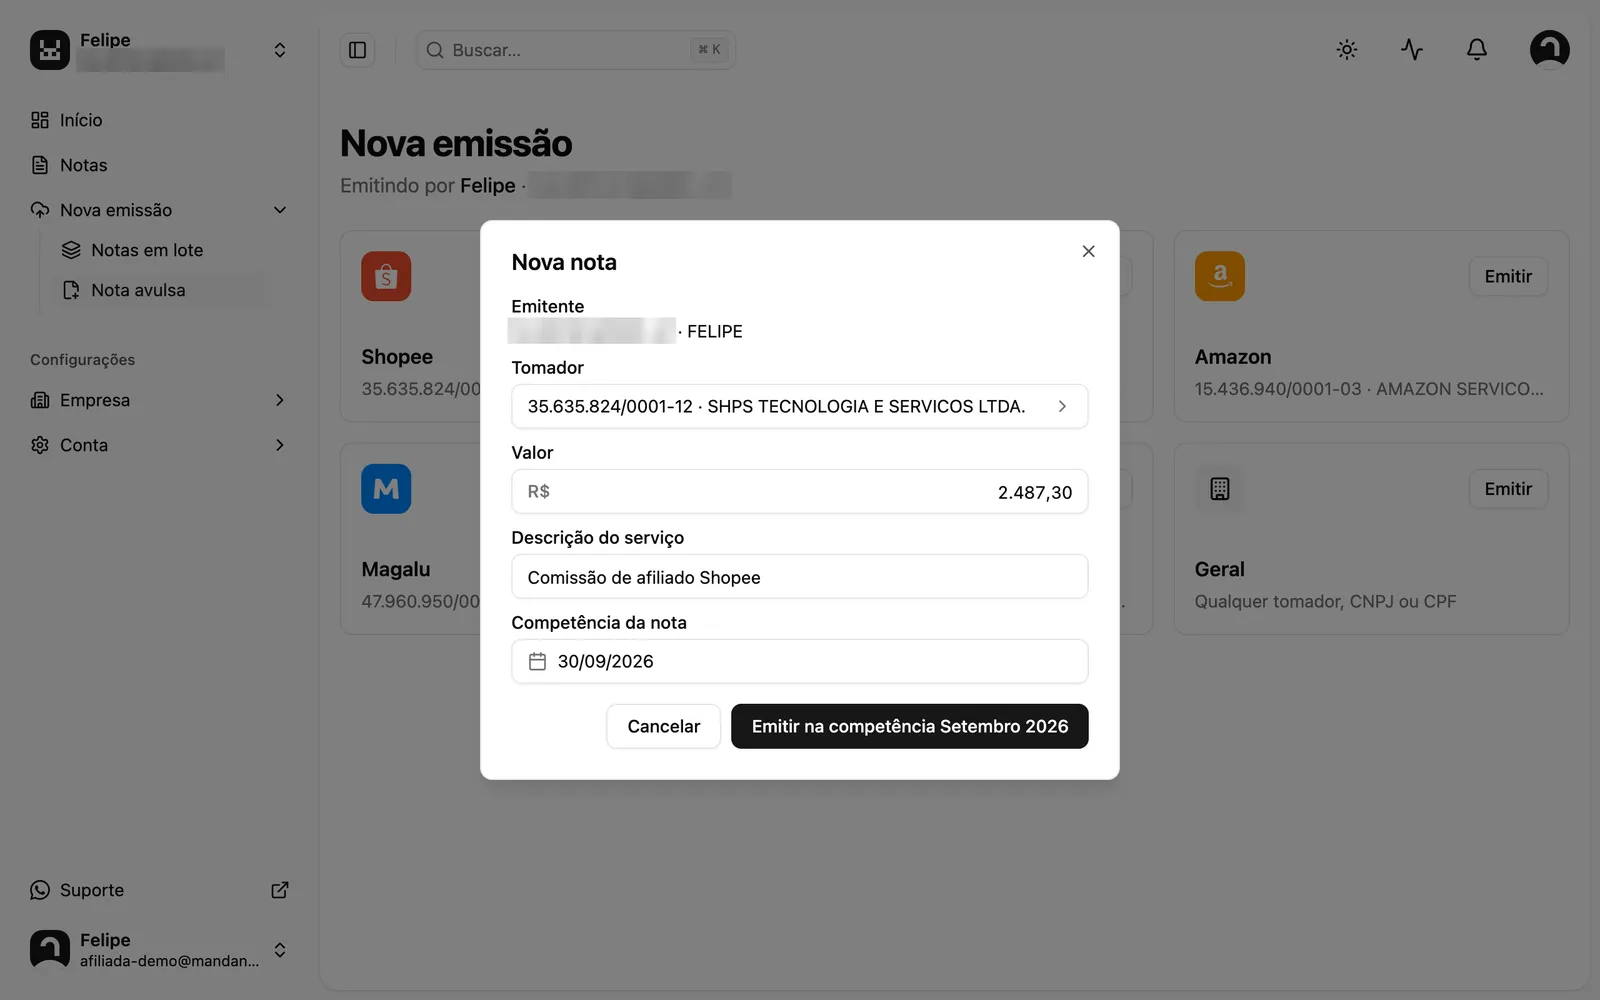1600x1000 pixels.
Task: Open notifications bell
Action: 1477,50
